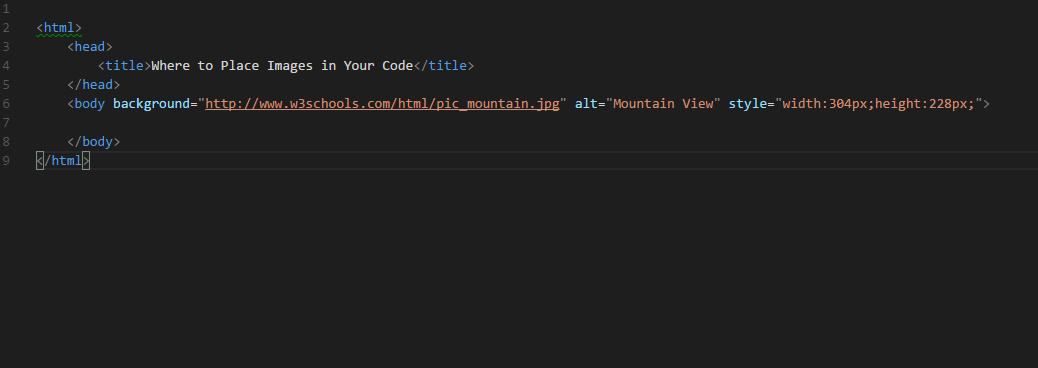Click line number 9 in gutter
Screen dimensions: 1038x368
point(6,161)
